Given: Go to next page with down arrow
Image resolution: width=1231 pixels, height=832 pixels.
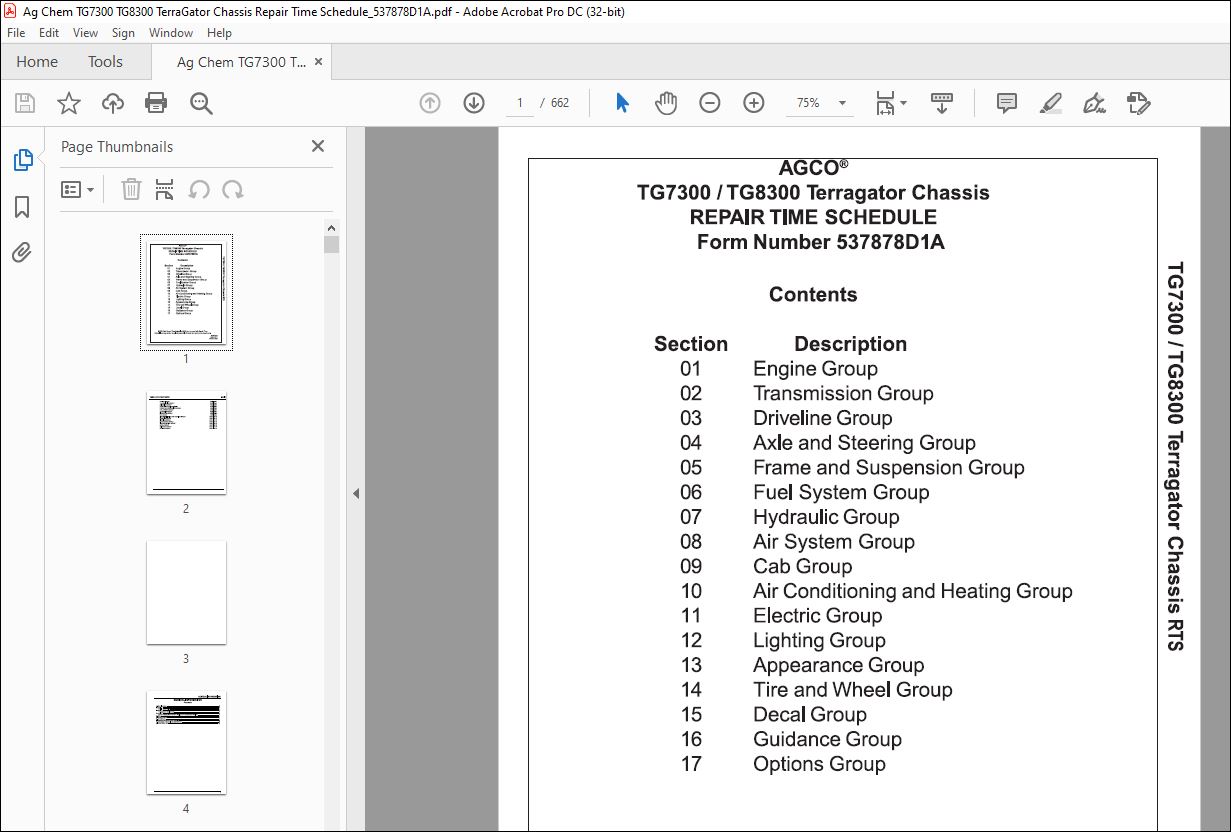Looking at the screenshot, I should point(474,103).
